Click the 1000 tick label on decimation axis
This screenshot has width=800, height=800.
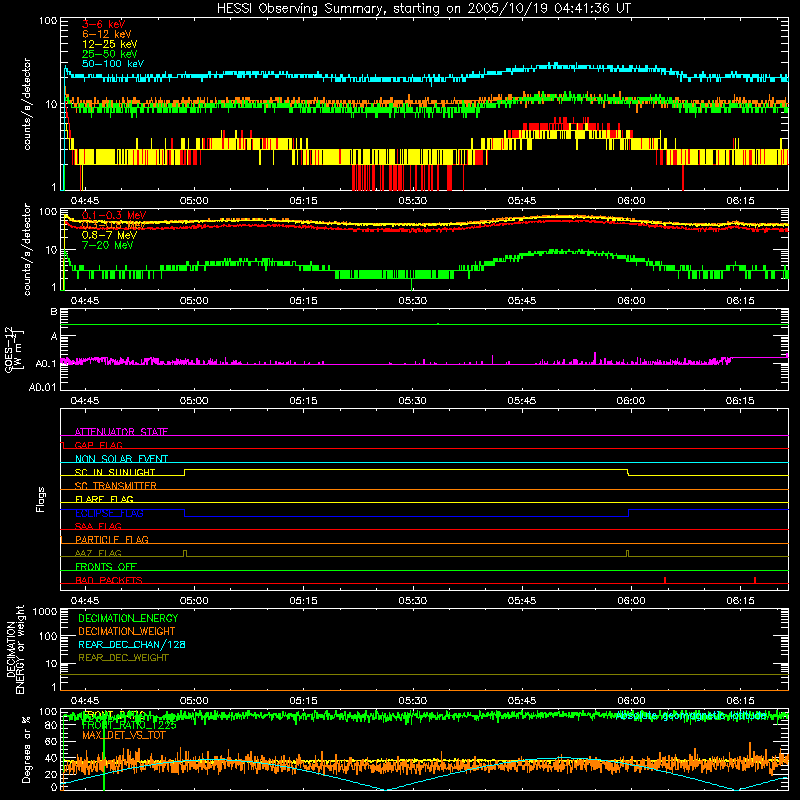click(x=45, y=611)
